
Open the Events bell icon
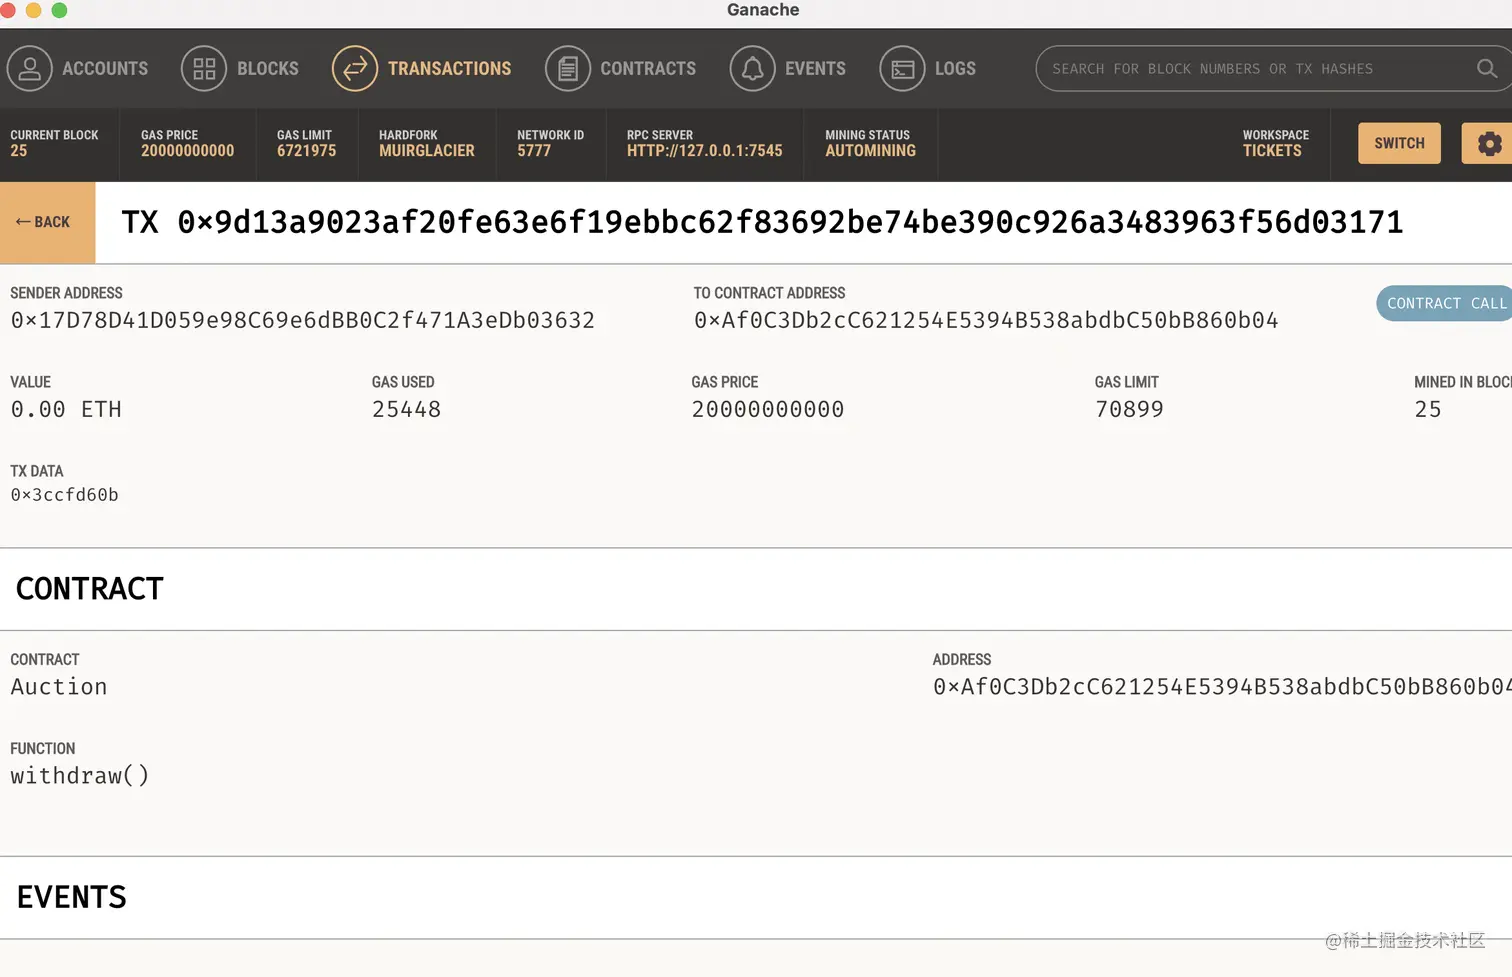(x=753, y=69)
